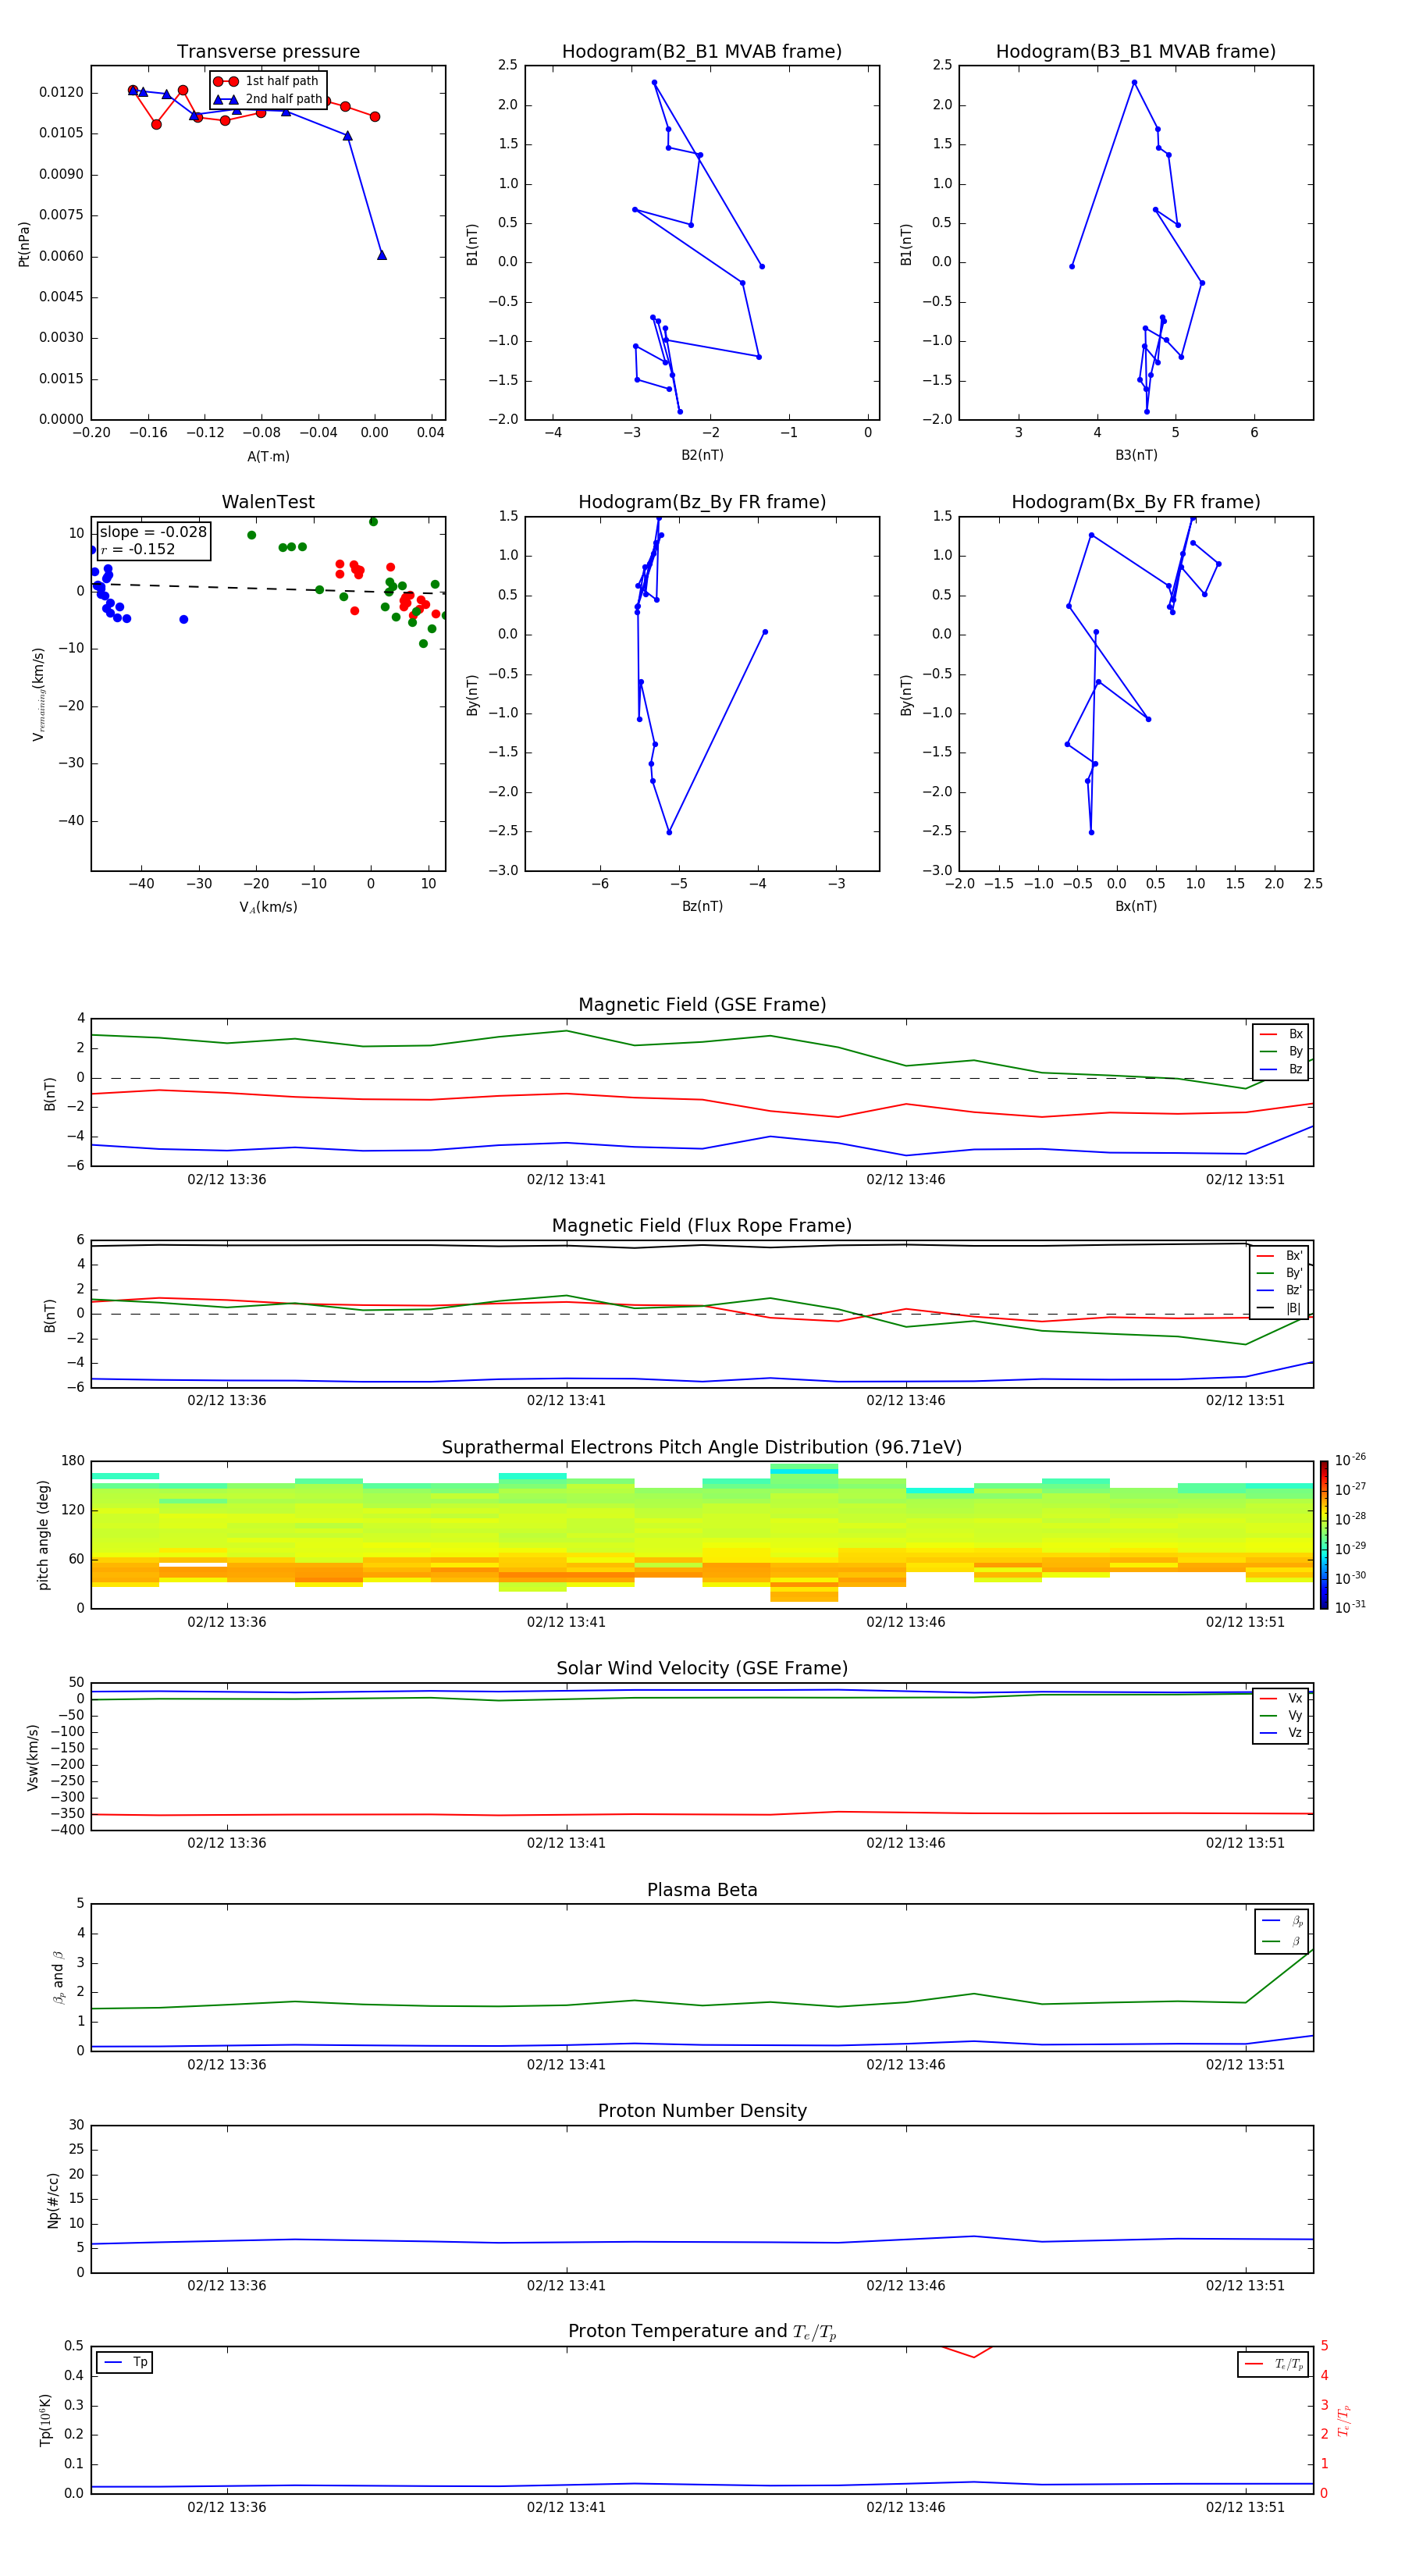The width and height of the screenshot is (1405, 2576).
Task: Select '1st half path' legend entry
Action: [x=267, y=81]
